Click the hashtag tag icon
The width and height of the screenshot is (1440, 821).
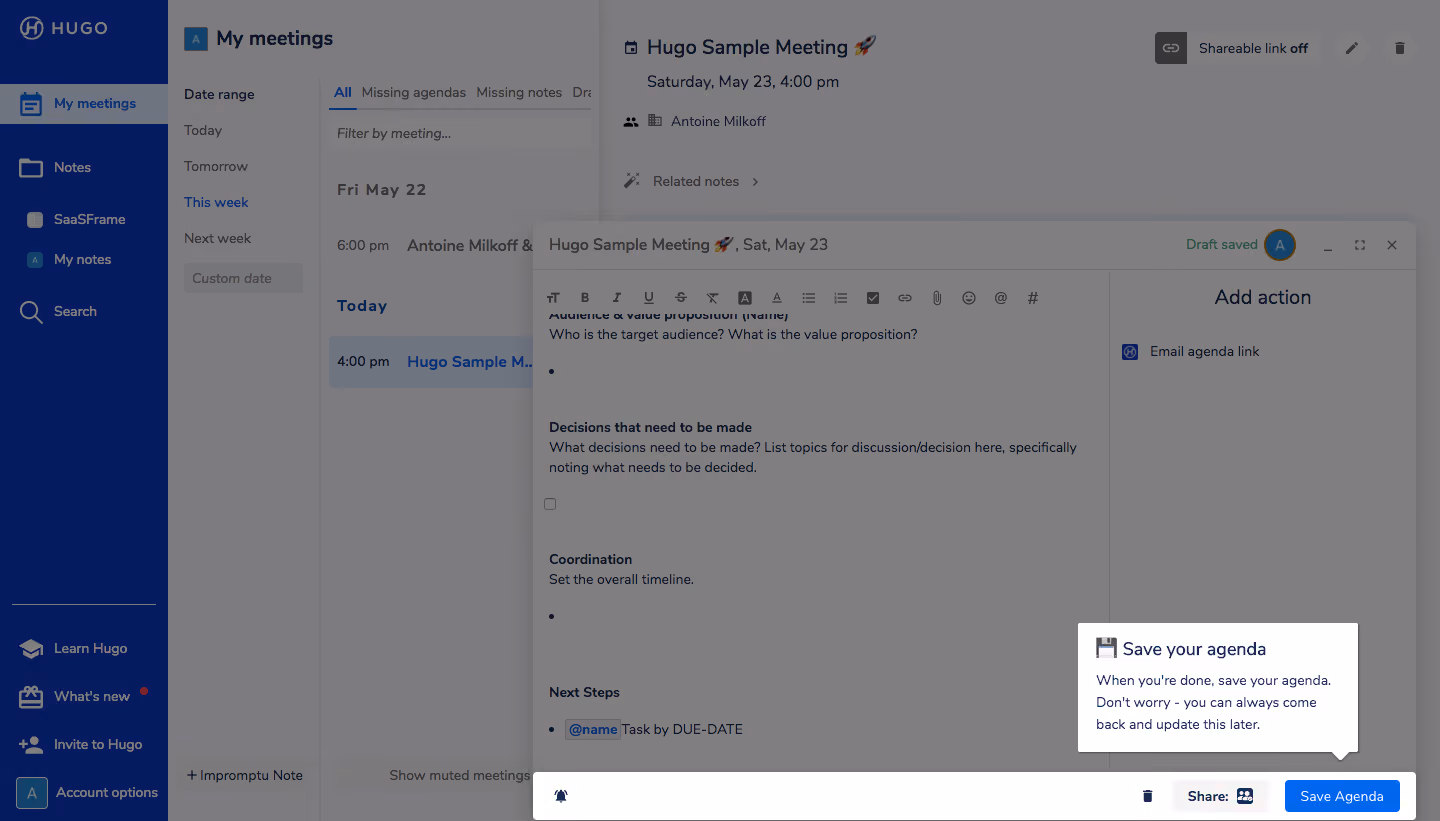pos(1033,298)
